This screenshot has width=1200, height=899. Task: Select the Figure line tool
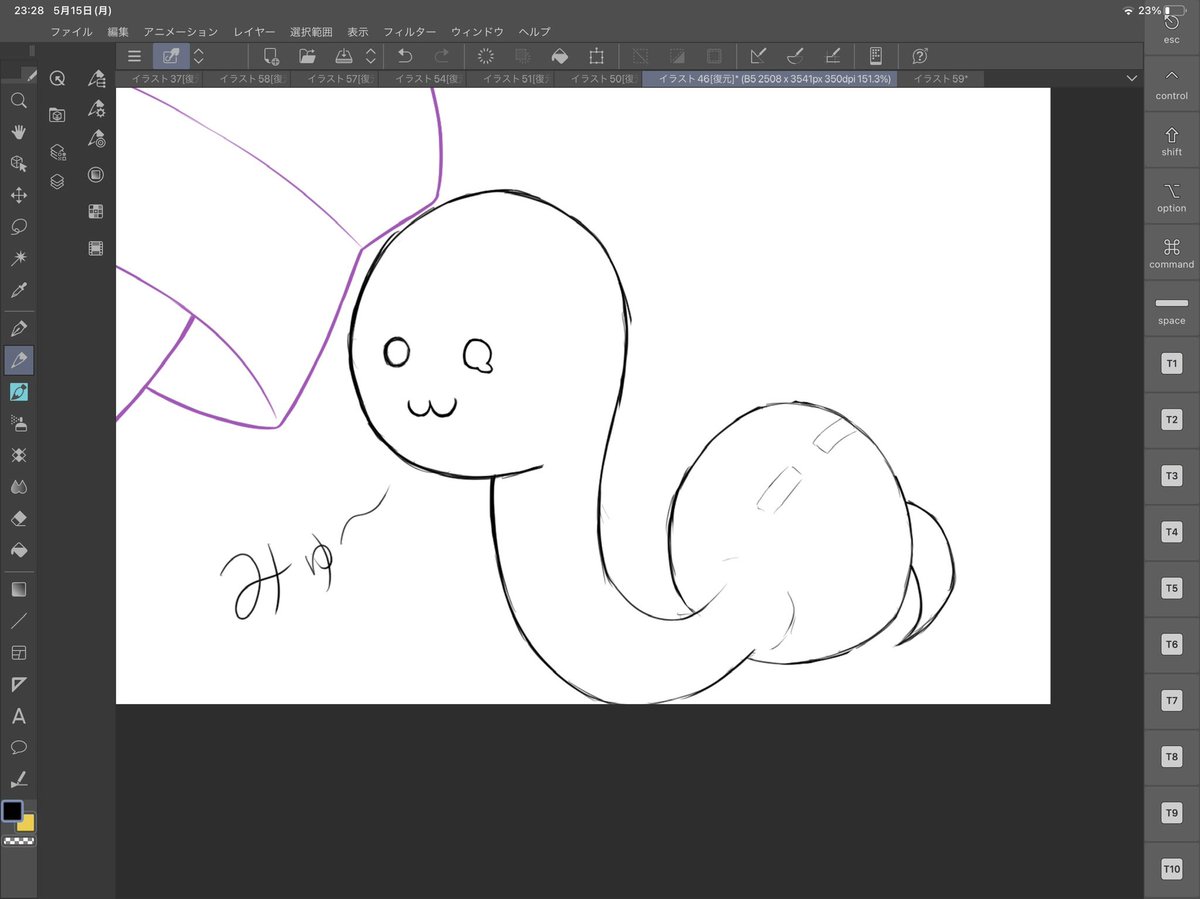click(x=18, y=621)
